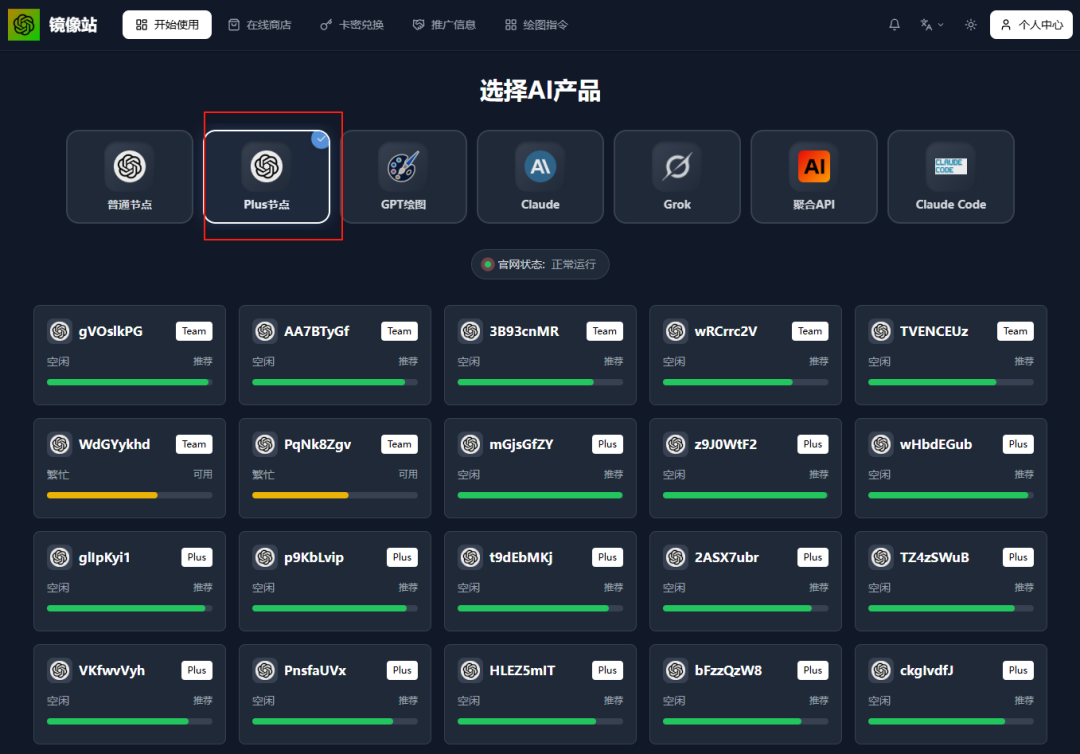Select node gVOslkPG

129,355
